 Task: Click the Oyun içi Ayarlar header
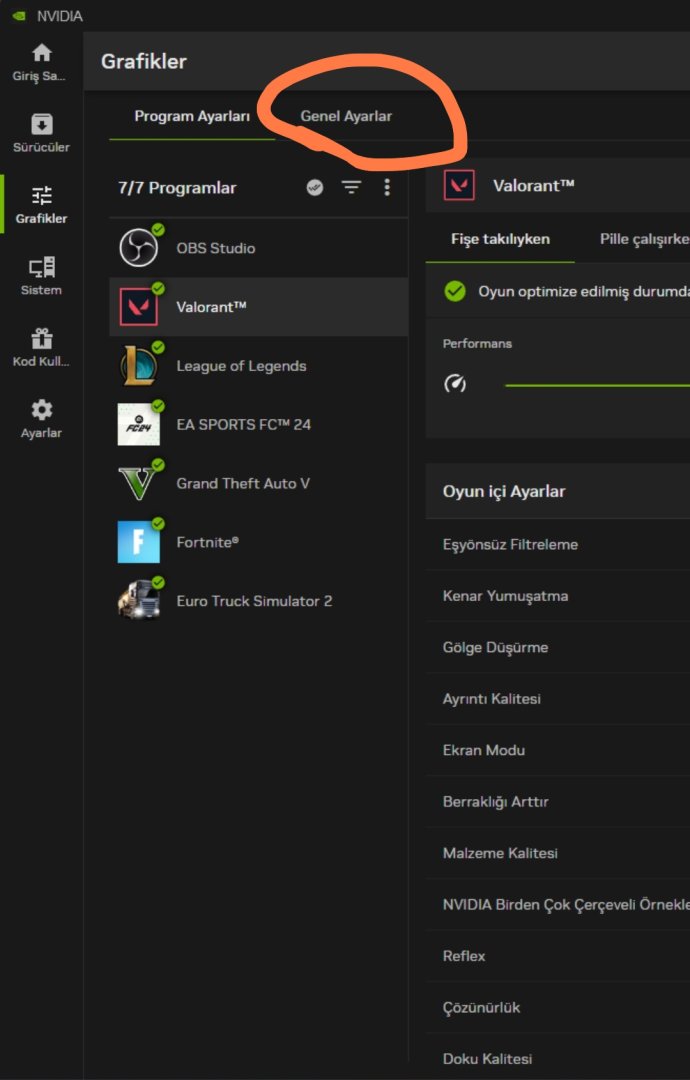click(558, 491)
